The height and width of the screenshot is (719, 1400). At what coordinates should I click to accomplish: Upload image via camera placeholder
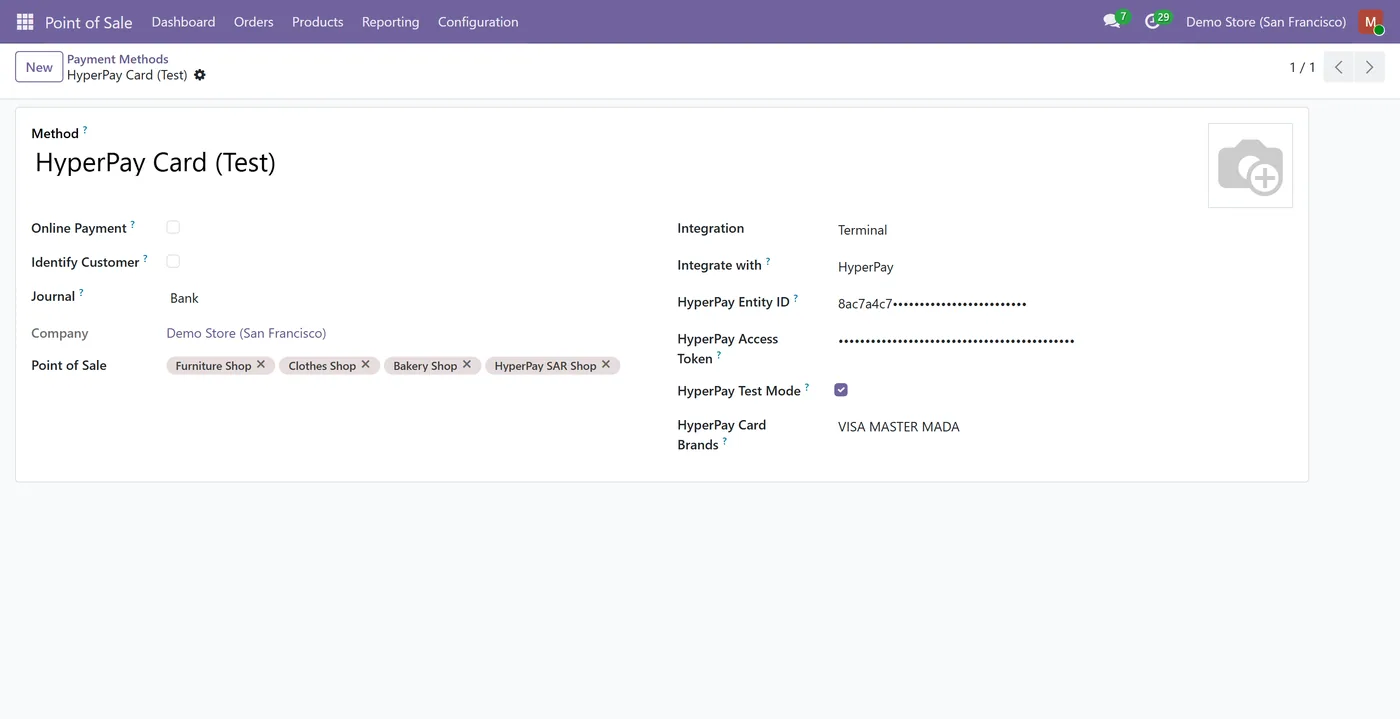point(1250,166)
